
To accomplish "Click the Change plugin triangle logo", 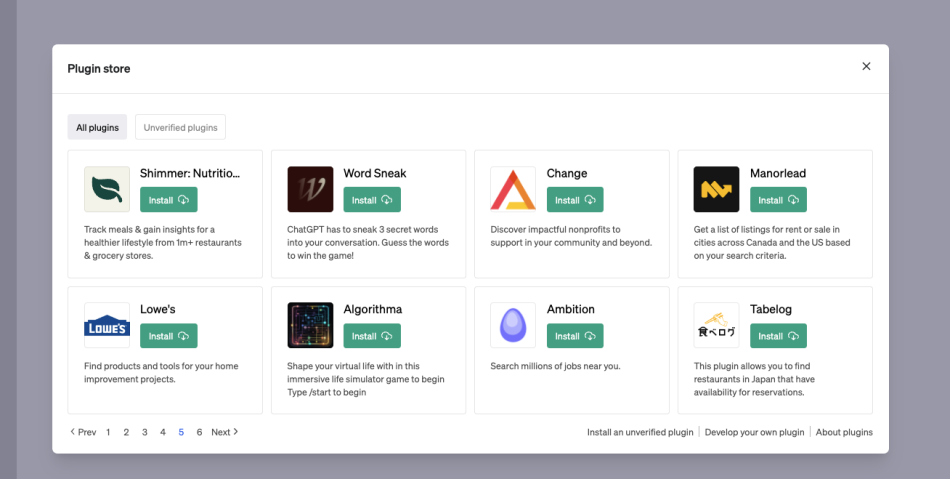I will tap(513, 189).
